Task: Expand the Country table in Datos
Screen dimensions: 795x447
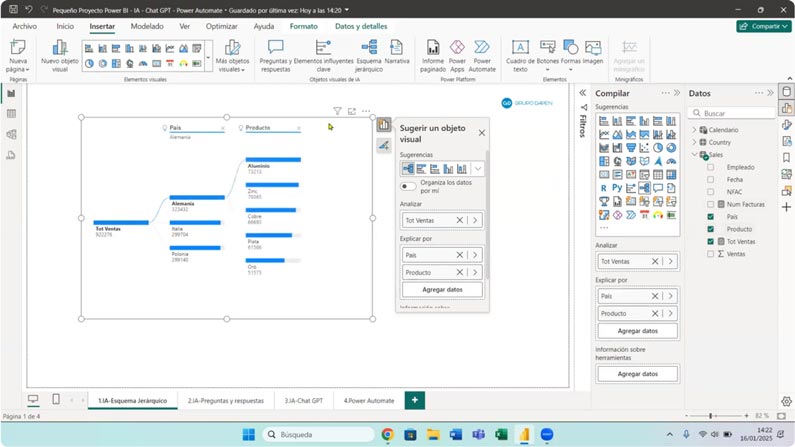Action: click(x=695, y=142)
